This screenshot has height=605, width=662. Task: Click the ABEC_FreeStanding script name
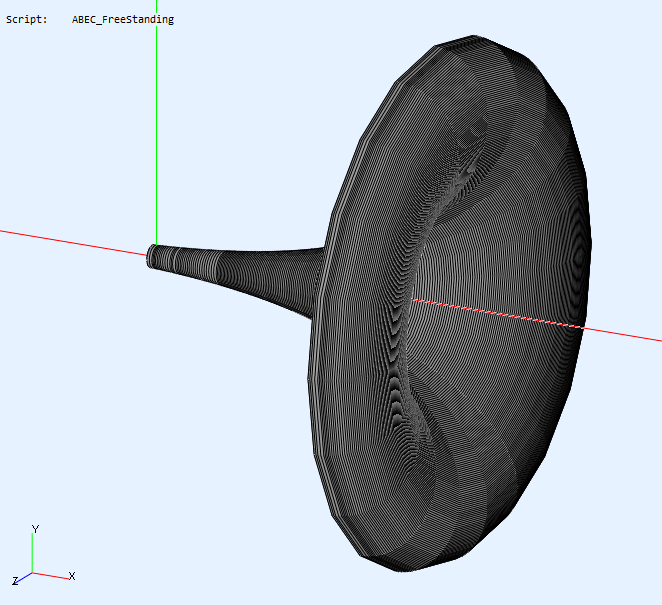123,20
